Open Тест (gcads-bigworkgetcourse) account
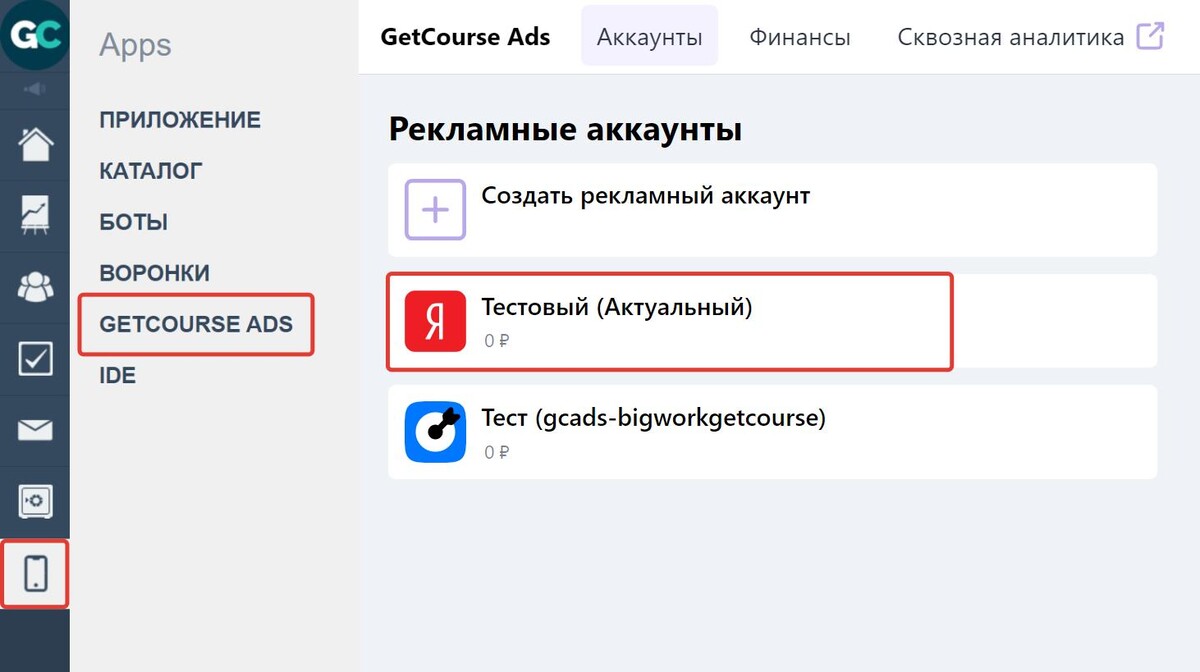Screen dimensions: 1200x672 772,432
